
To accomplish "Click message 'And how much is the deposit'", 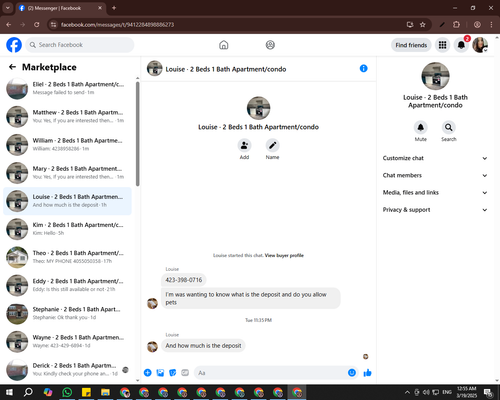I will click(203, 346).
